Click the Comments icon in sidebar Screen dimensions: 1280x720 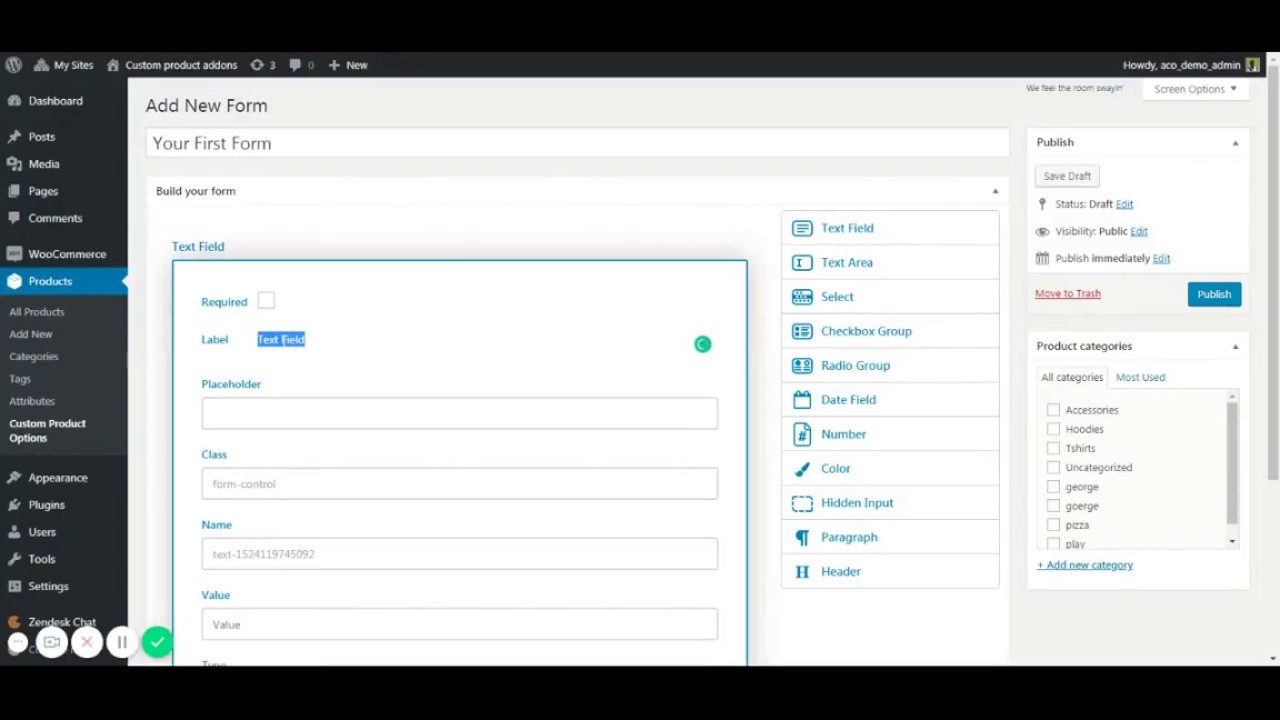coord(14,218)
